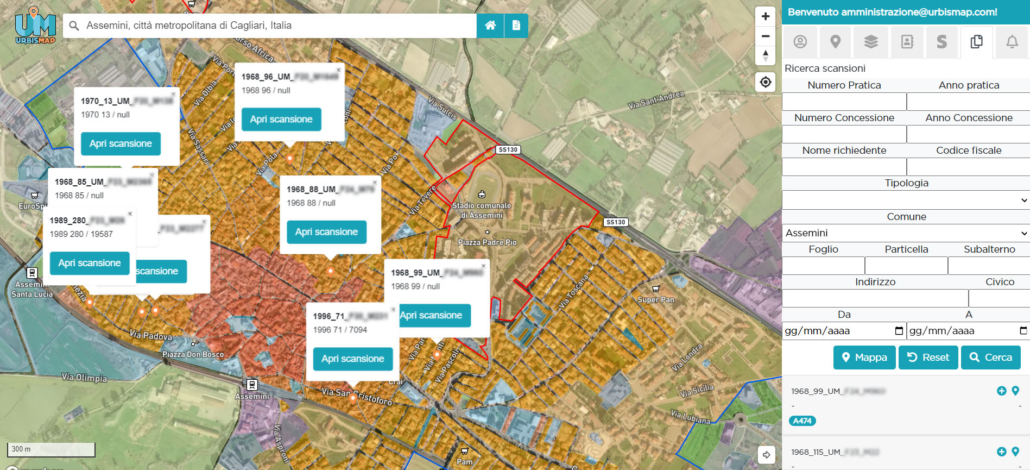Close the 1968_96_UM popup
Screen dimensions: 1030x470
(x=339, y=69)
